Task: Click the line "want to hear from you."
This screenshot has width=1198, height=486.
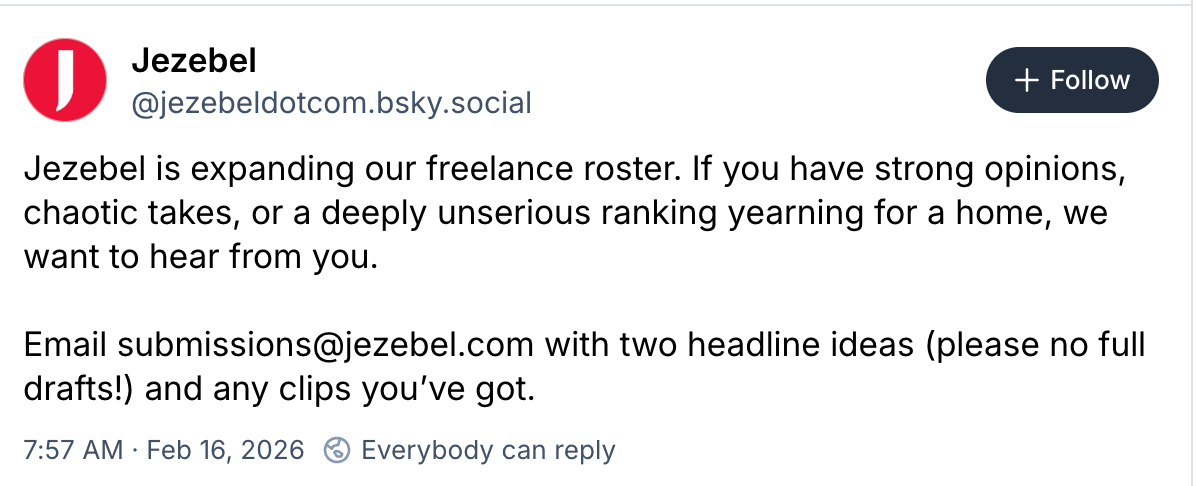Action: [200, 257]
